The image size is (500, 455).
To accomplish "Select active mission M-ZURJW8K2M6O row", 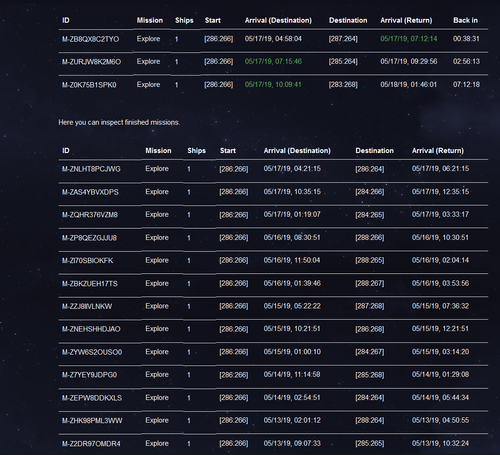I will coord(273,62).
